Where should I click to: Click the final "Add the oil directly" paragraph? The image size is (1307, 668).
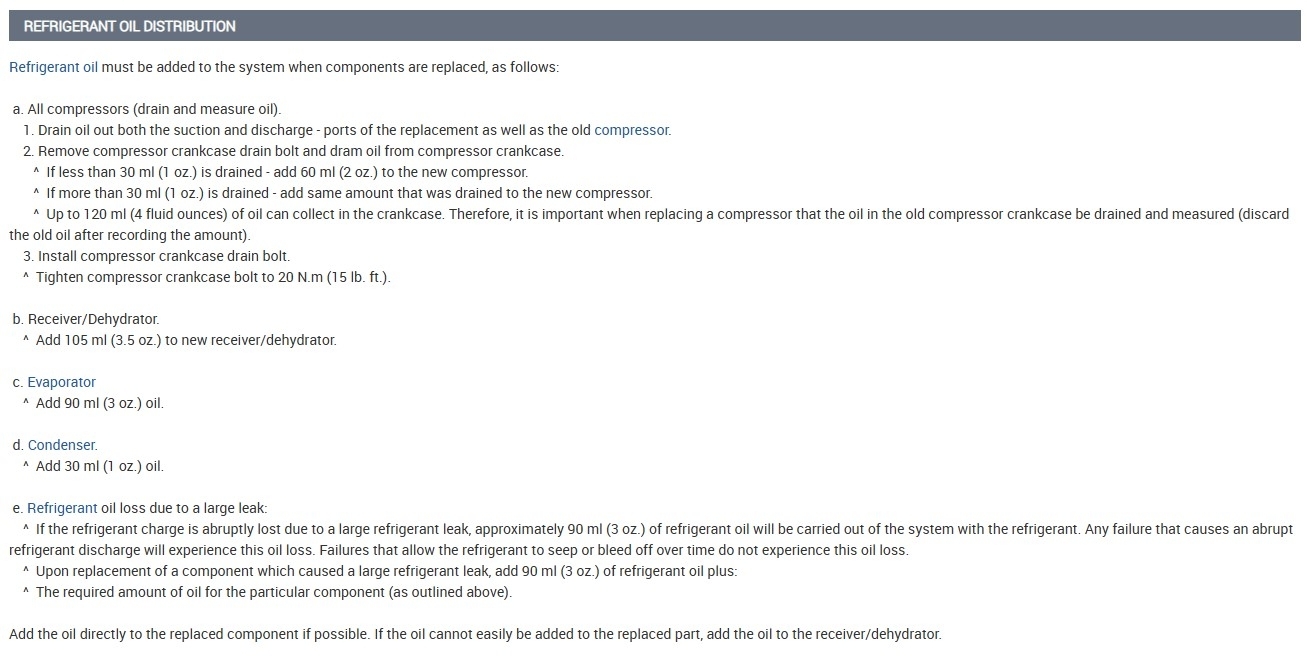475,634
